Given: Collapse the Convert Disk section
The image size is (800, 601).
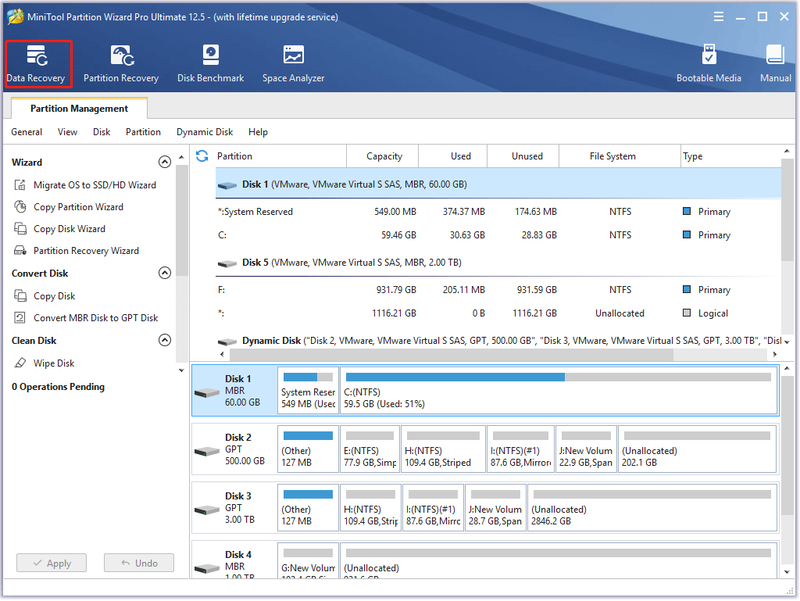Looking at the screenshot, I should point(164,273).
